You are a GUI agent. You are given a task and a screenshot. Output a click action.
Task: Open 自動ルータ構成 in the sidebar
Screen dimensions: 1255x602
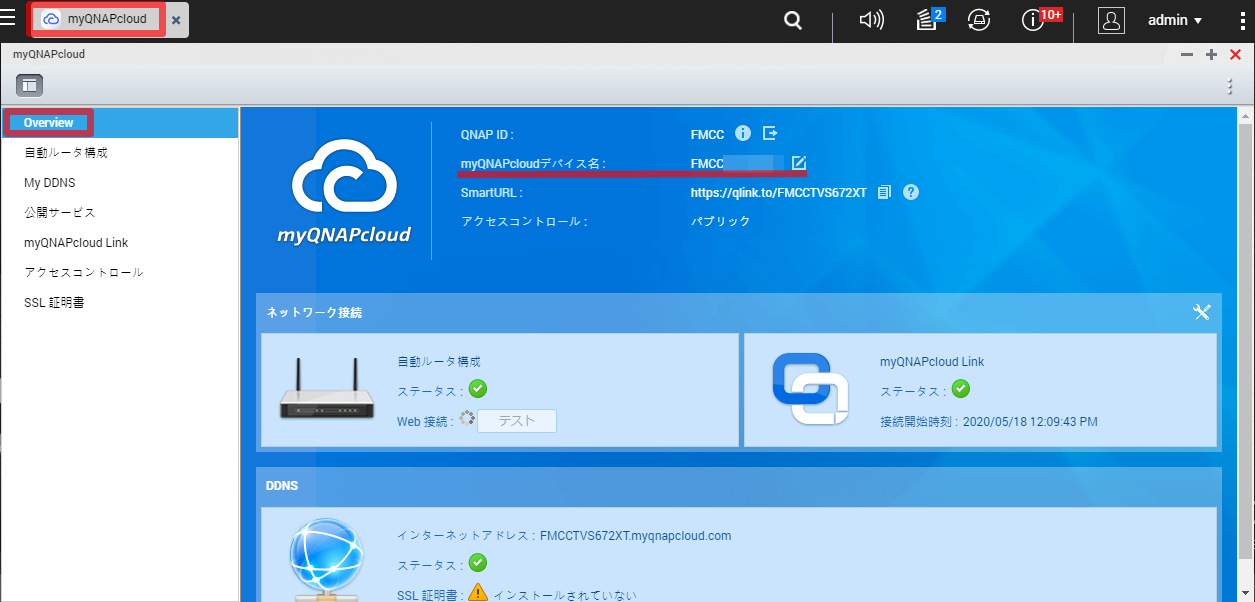click(120, 153)
